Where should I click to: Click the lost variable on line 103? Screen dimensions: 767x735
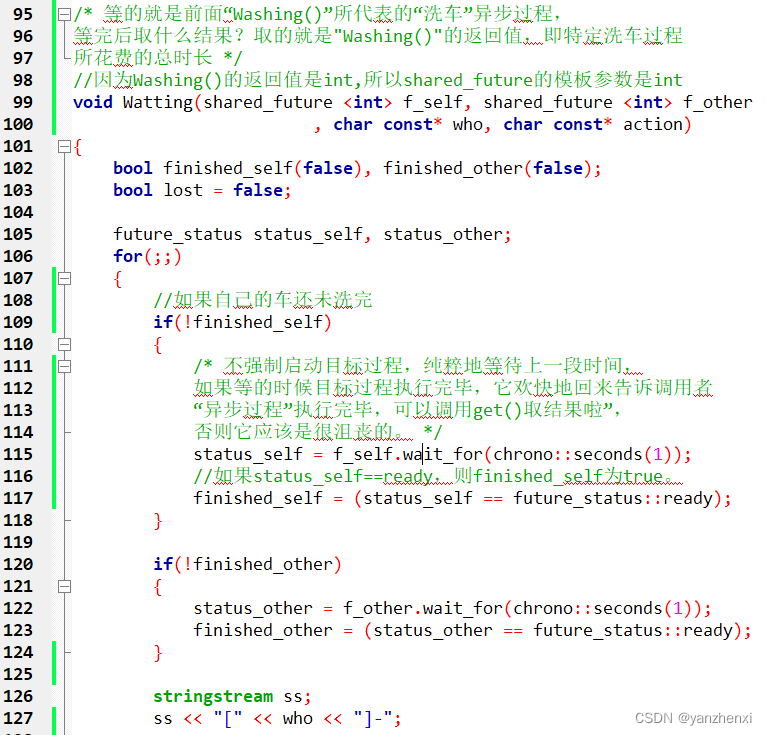[x=183, y=190]
